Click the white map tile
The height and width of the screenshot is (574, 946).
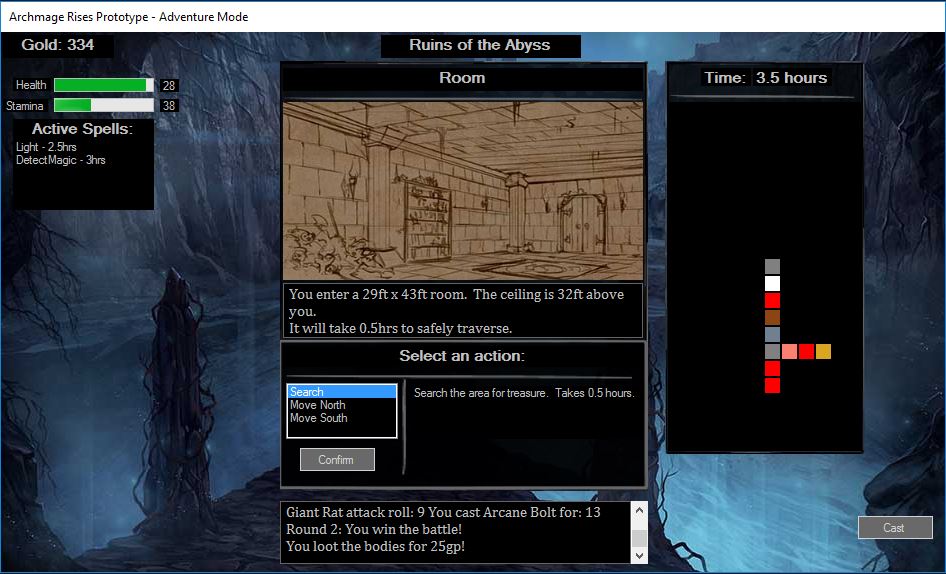click(772, 283)
